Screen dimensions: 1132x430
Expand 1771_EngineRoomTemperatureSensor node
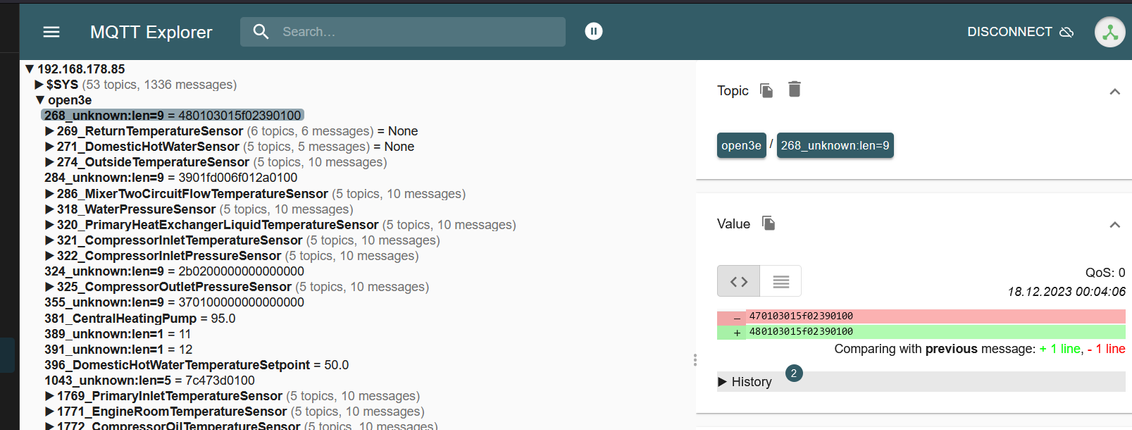(x=50, y=412)
